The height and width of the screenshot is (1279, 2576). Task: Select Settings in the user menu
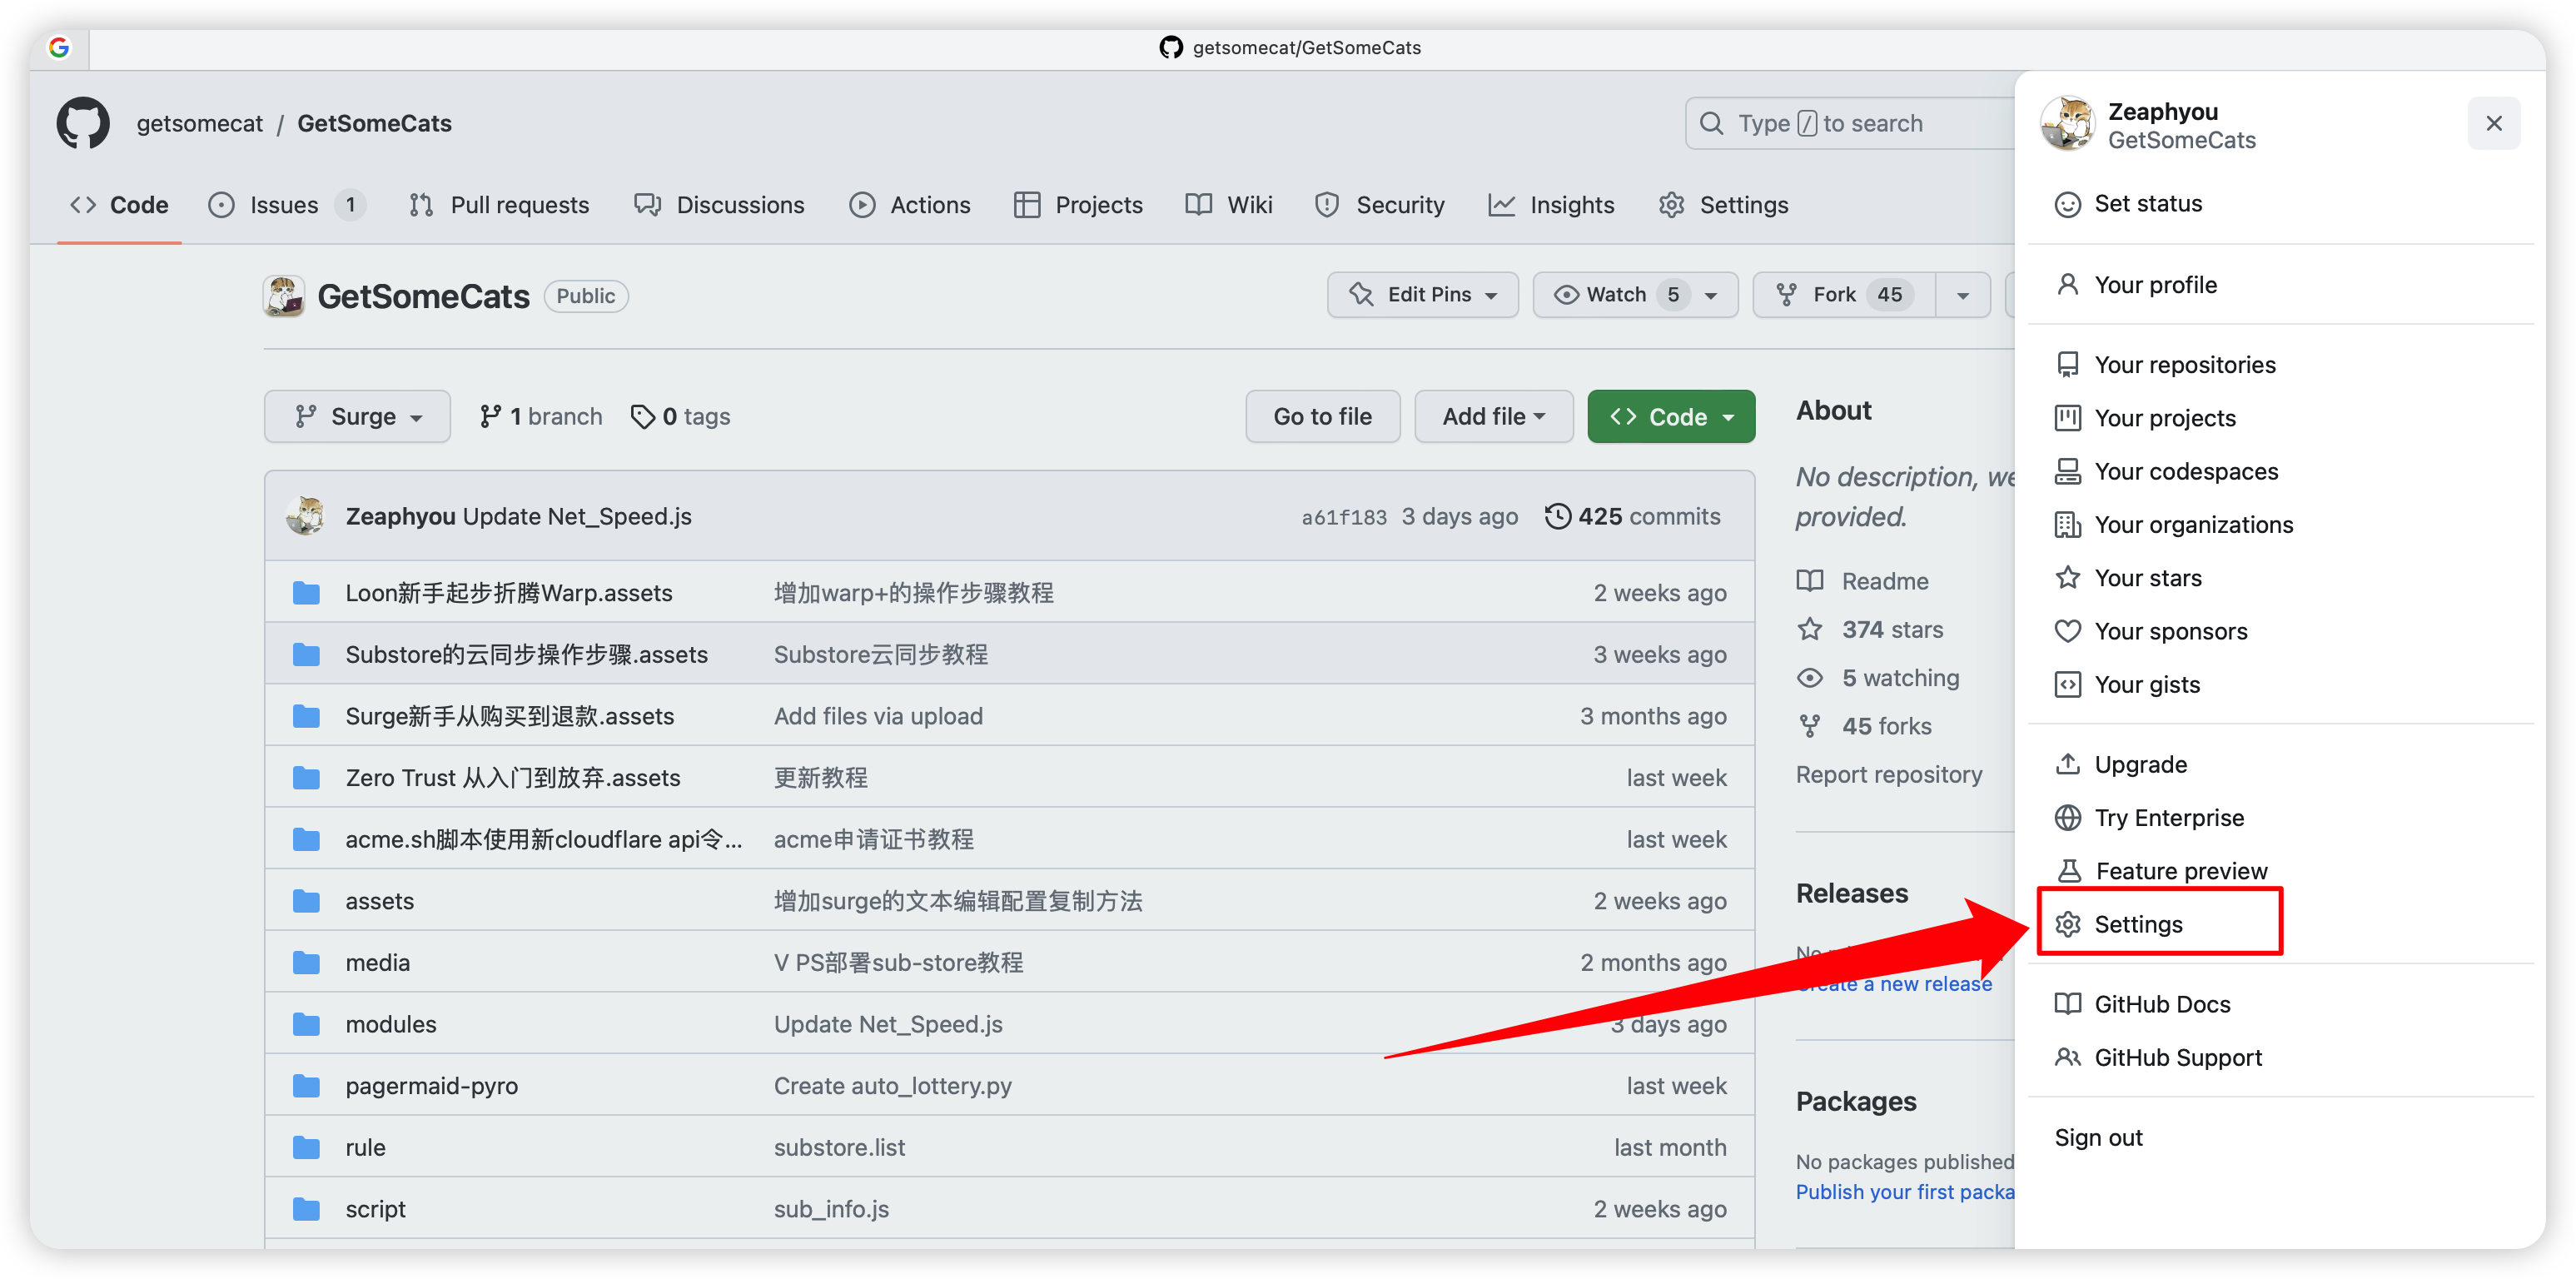tap(2138, 924)
